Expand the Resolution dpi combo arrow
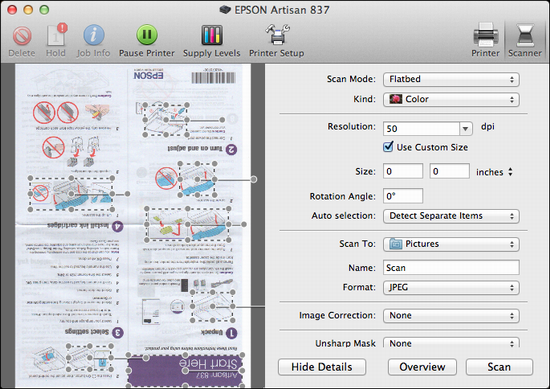Screen dimensions: 550x389 click(465, 129)
